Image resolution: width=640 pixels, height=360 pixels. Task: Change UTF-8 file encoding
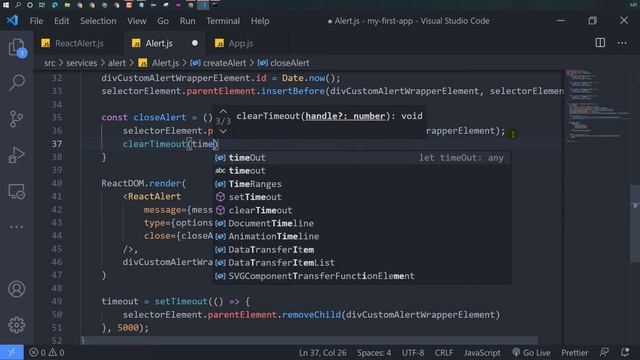(413, 352)
